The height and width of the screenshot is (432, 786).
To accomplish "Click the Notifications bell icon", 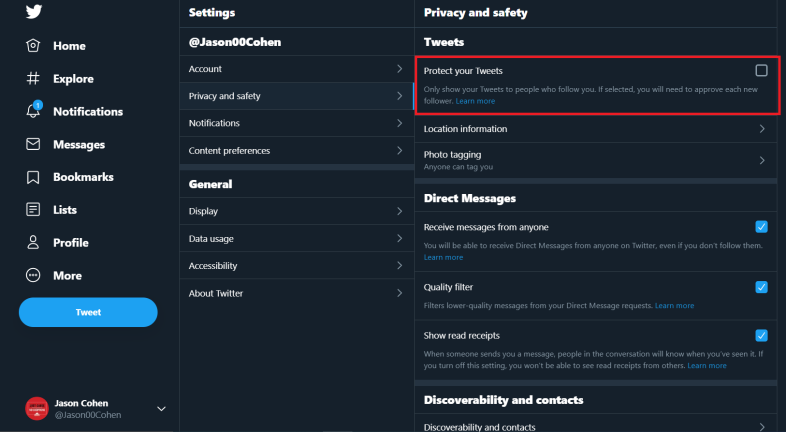I will 33,111.
